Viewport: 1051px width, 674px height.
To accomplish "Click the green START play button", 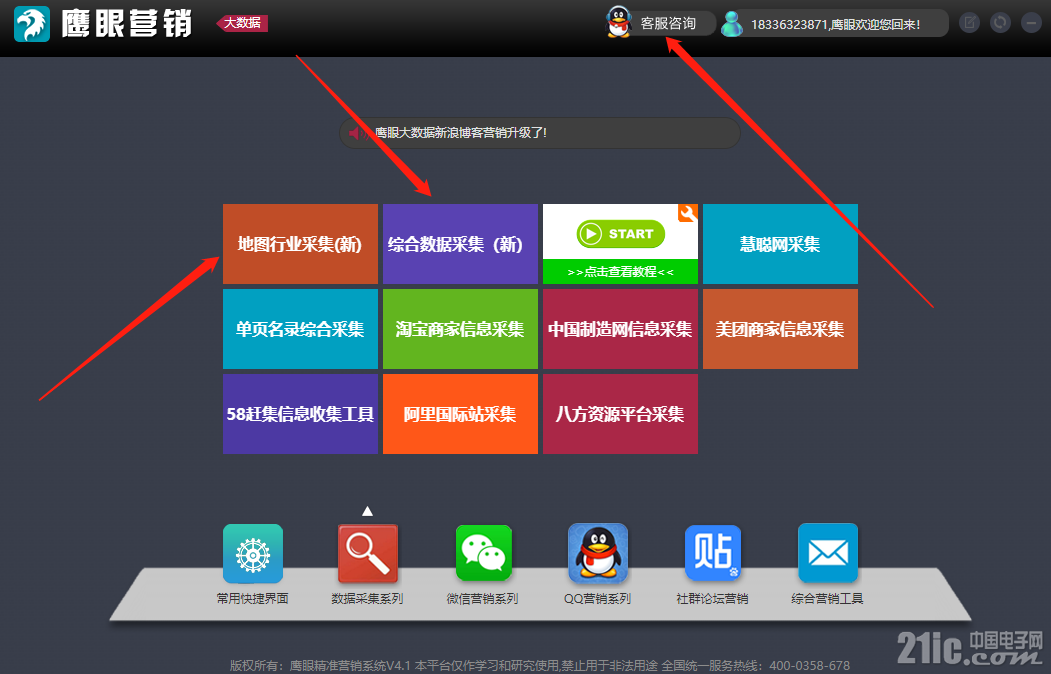I will pos(621,234).
